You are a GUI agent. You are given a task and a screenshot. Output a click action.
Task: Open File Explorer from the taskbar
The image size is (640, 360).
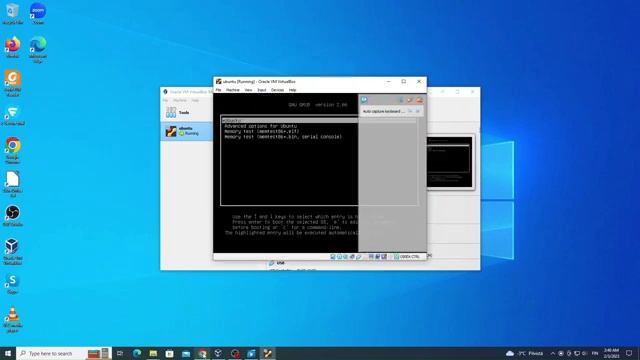coord(153,353)
